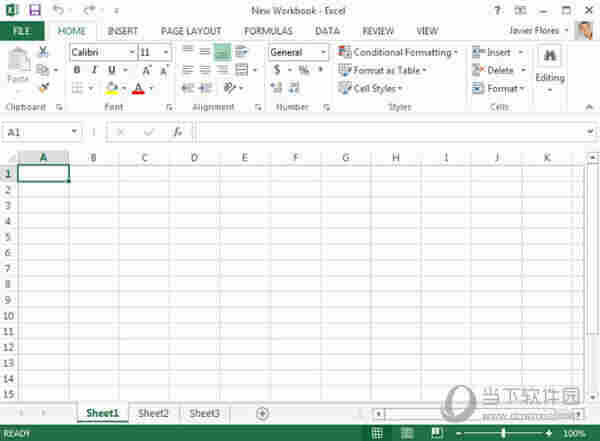Select the Format Painter brush

pyautogui.click(x=43, y=88)
